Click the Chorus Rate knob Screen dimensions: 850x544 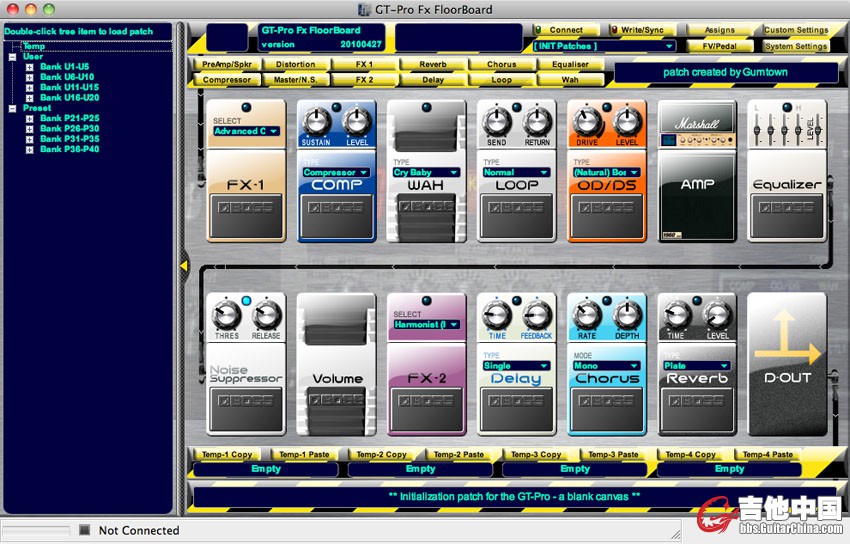587,315
